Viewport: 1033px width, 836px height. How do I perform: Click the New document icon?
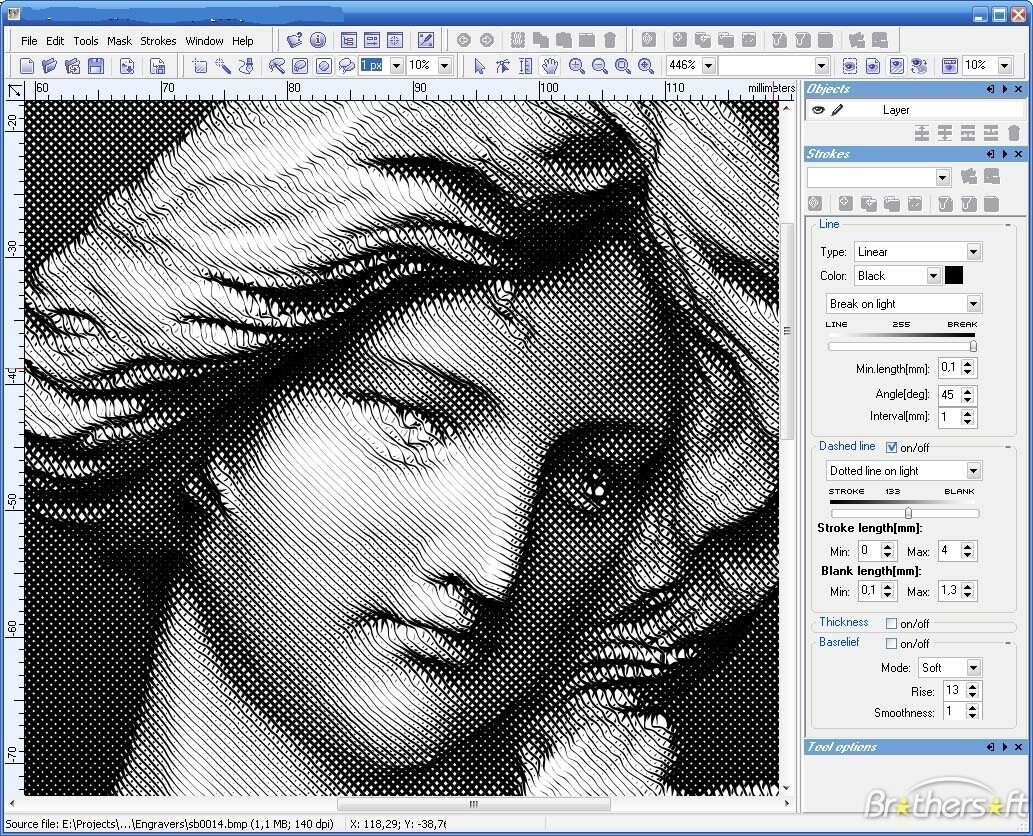[27, 66]
